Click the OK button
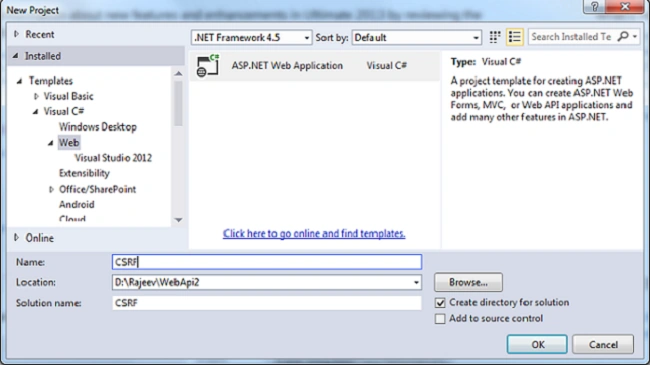650x365 pixels. click(x=537, y=344)
